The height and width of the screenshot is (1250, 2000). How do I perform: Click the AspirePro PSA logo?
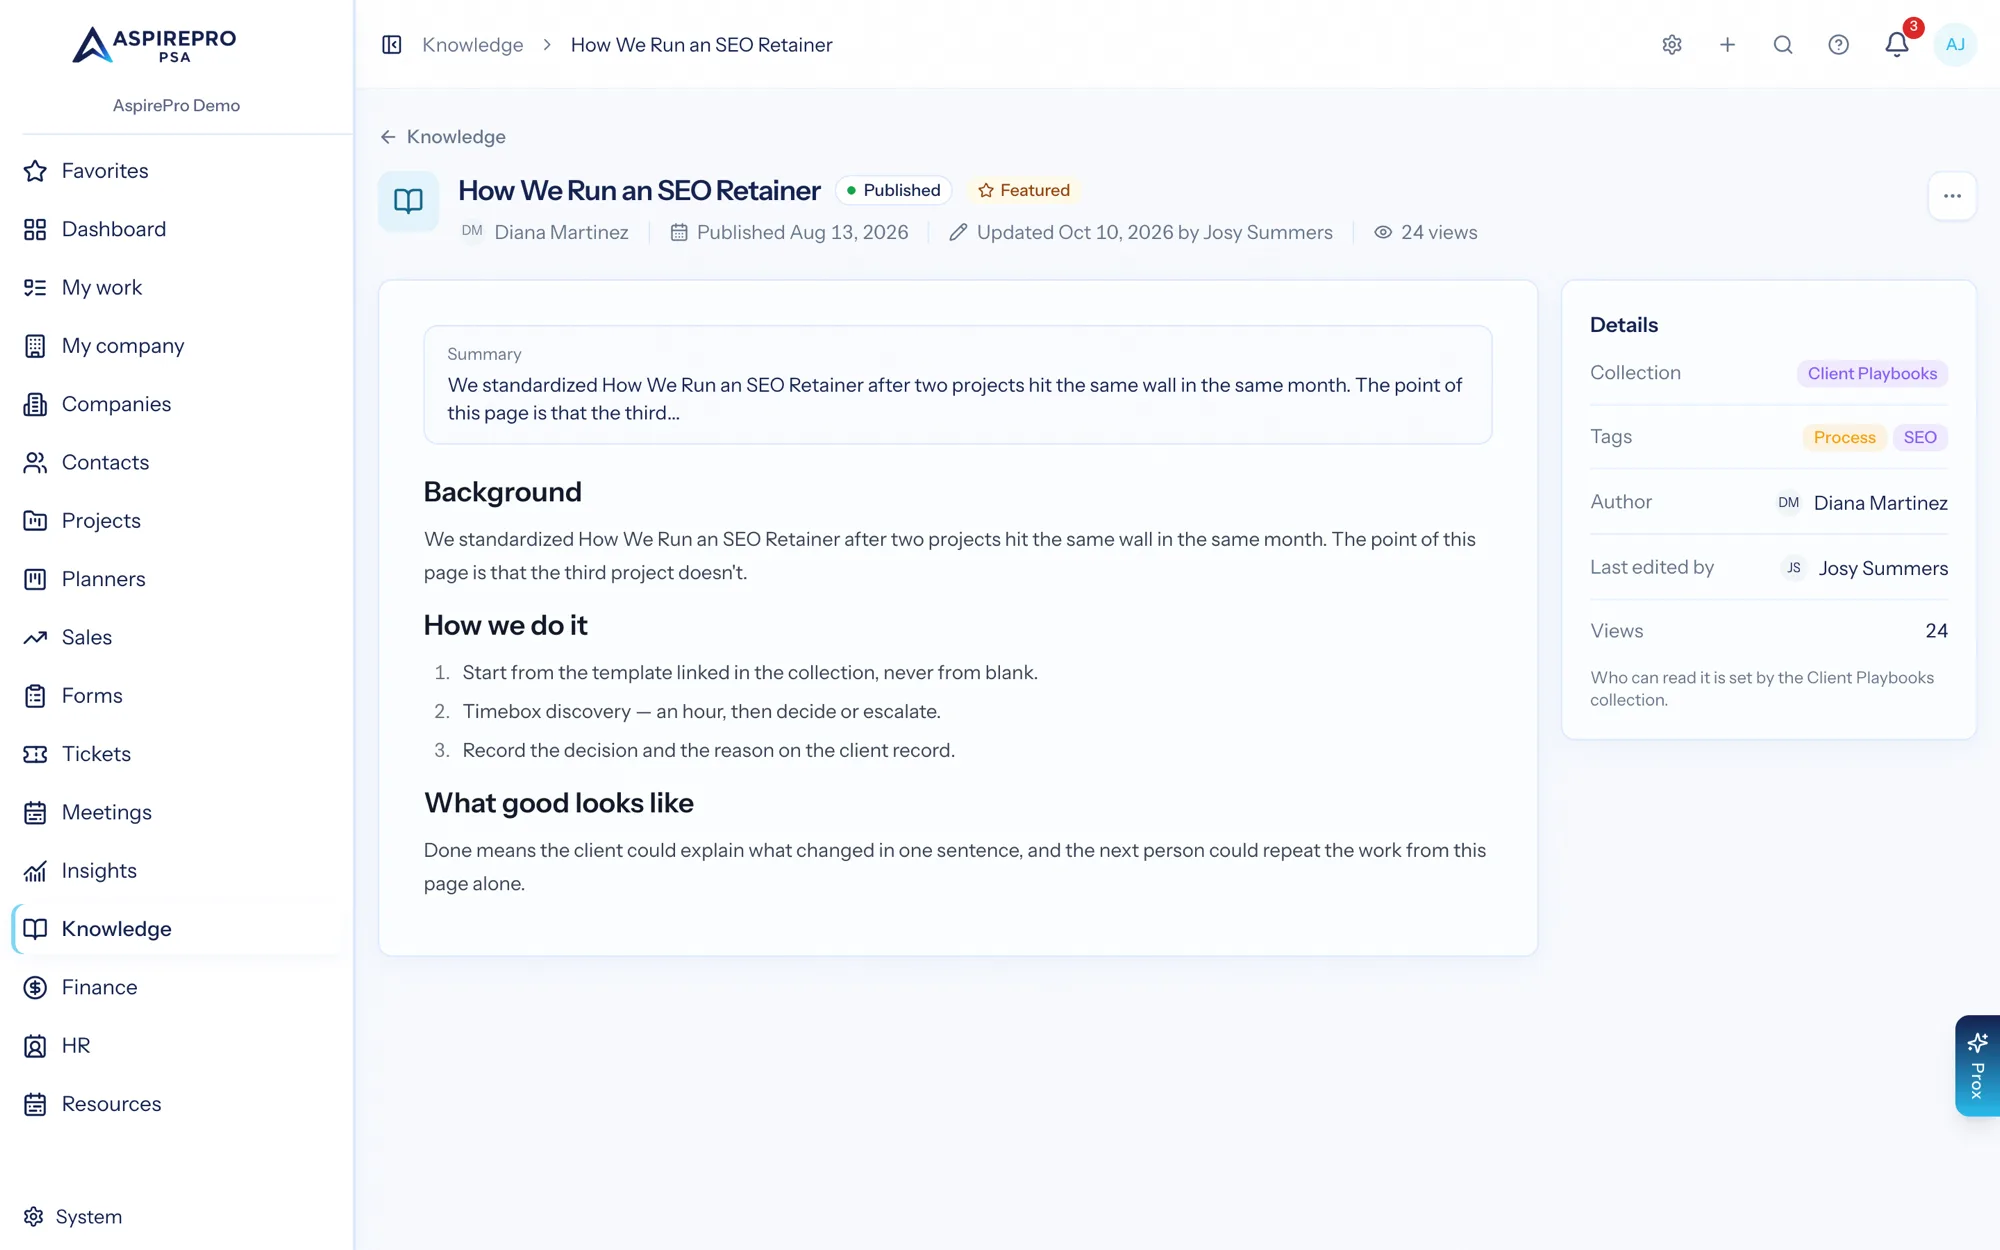click(x=155, y=45)
